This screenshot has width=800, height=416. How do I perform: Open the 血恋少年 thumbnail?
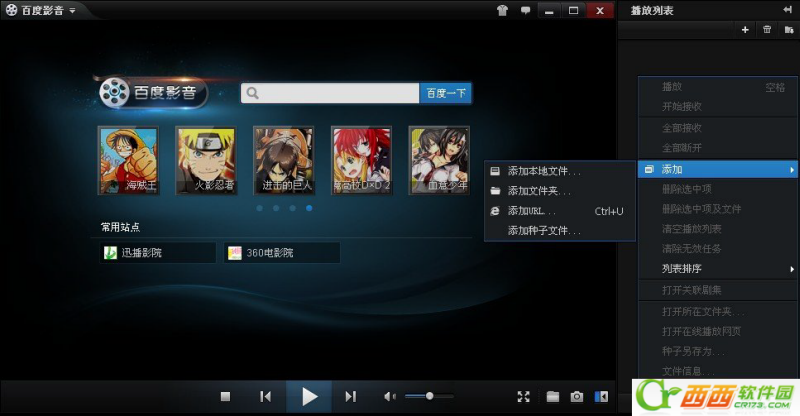pos(439,160)
